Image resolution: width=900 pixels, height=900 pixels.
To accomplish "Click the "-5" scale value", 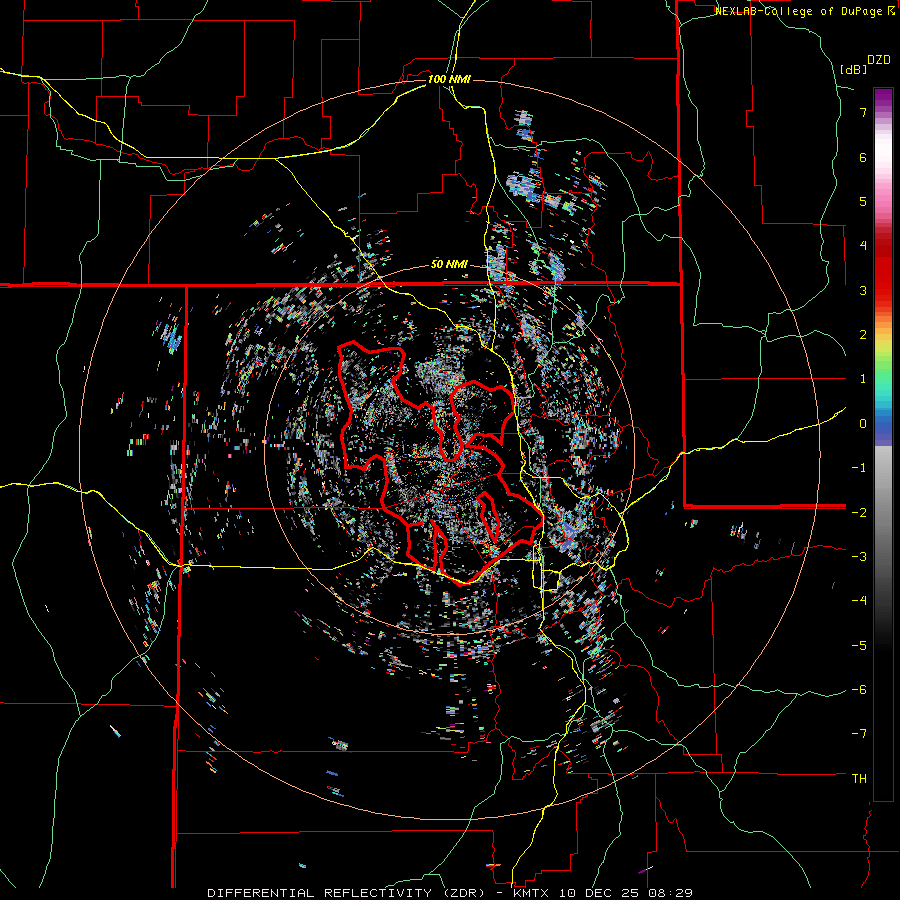I will (x=859, y=645).
